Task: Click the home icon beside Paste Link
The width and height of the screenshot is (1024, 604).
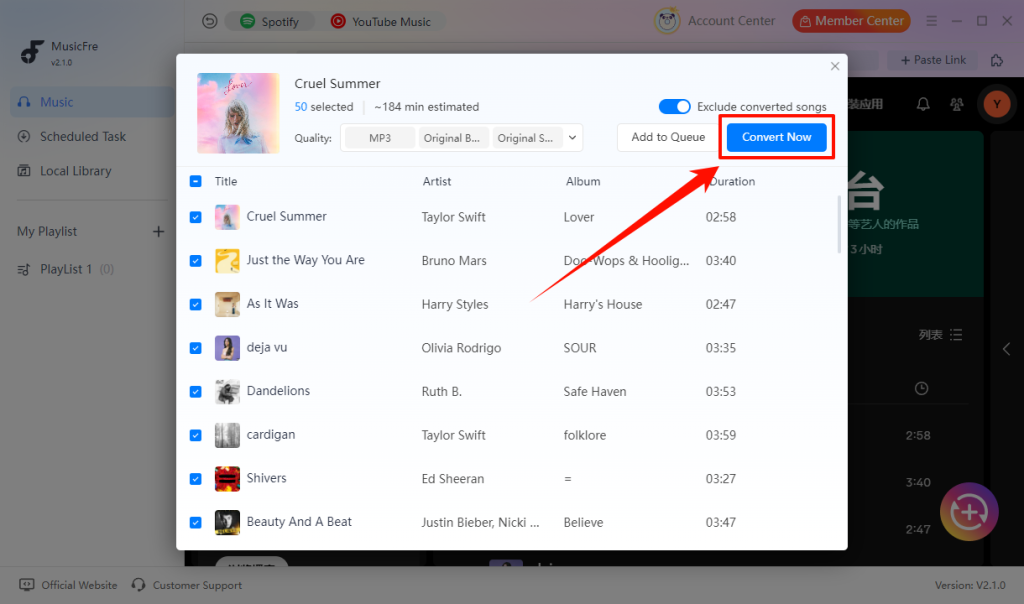Action: (997, 61)
